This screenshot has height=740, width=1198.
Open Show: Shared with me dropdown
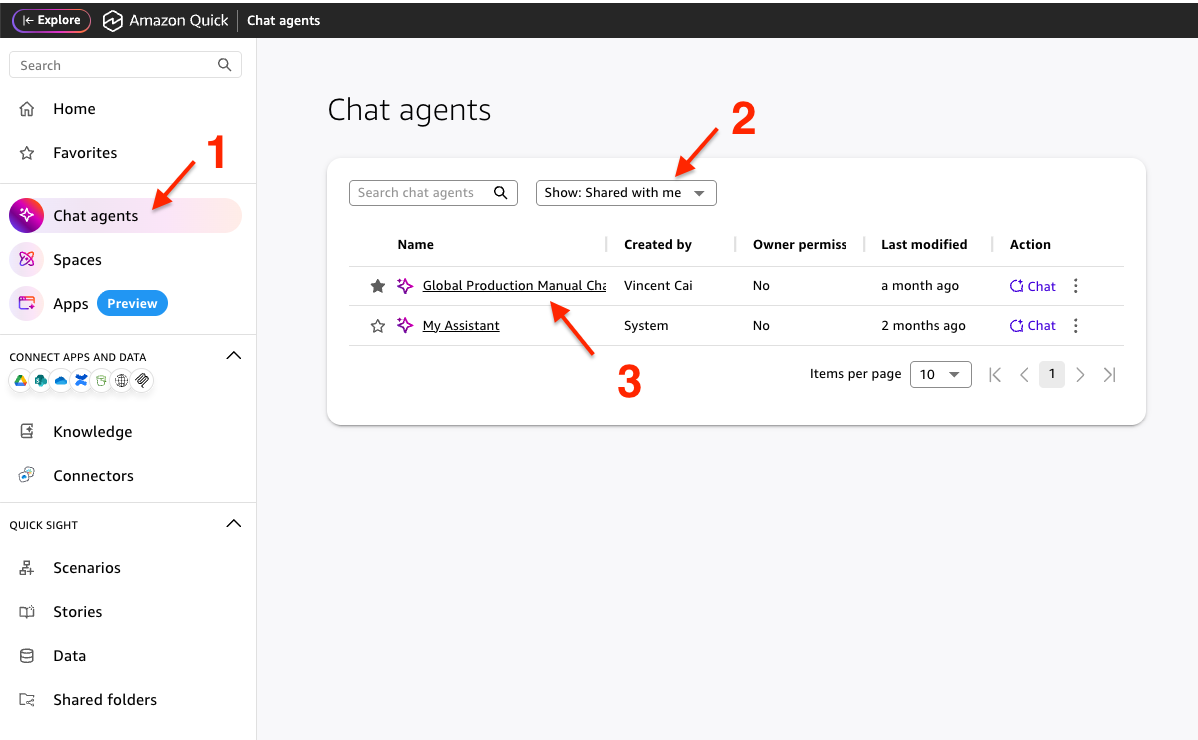tap(626, 192)
